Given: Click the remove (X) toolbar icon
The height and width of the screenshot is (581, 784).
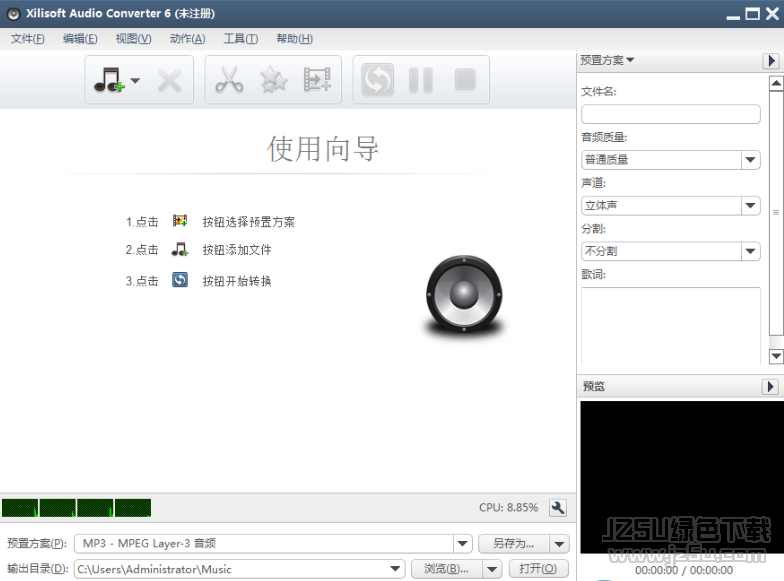Looking at the screenshot, I should (170, 80).
